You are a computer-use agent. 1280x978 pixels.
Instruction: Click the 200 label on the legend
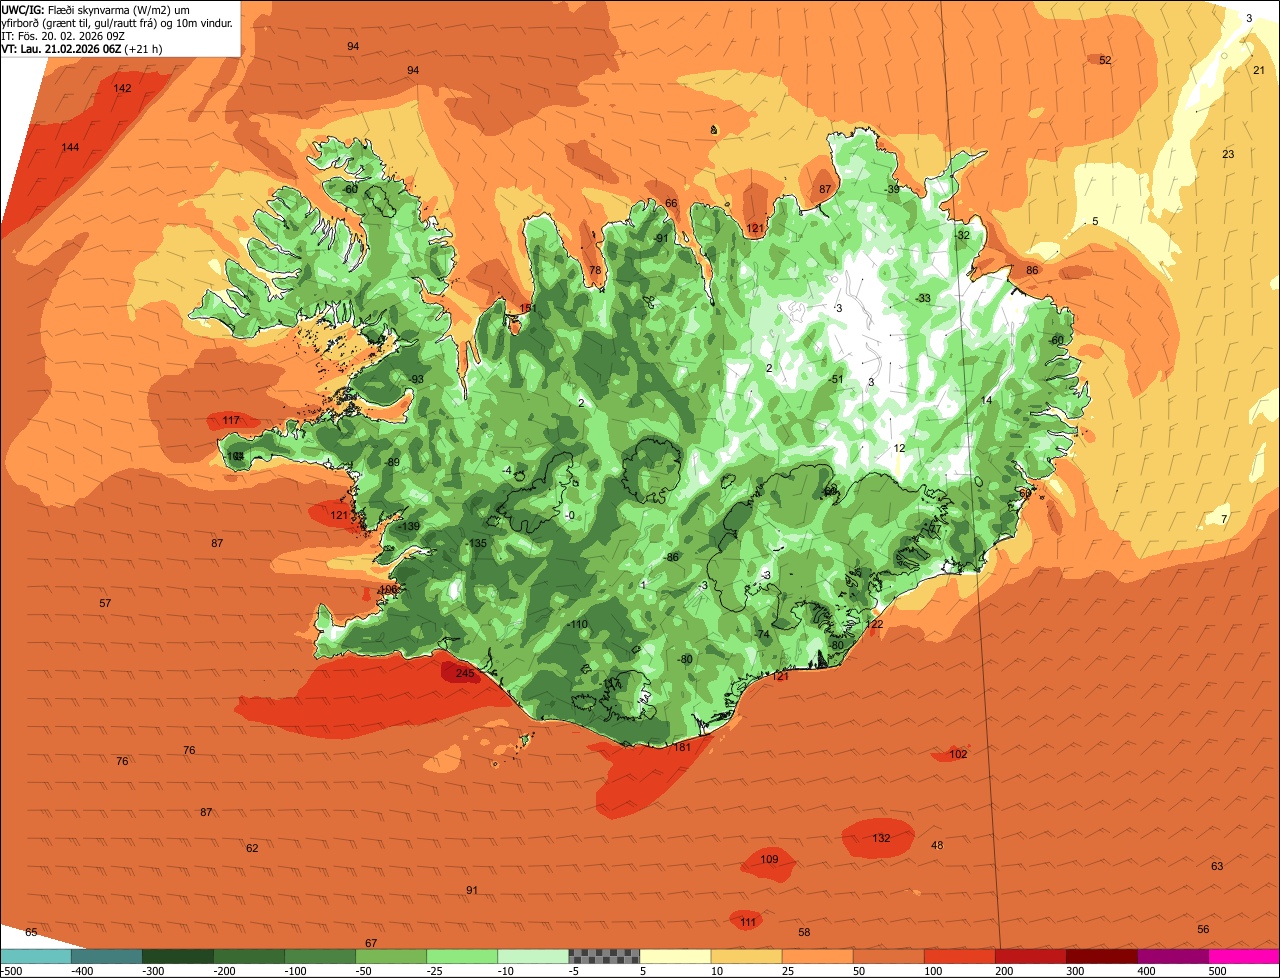tap(1003, 970)
